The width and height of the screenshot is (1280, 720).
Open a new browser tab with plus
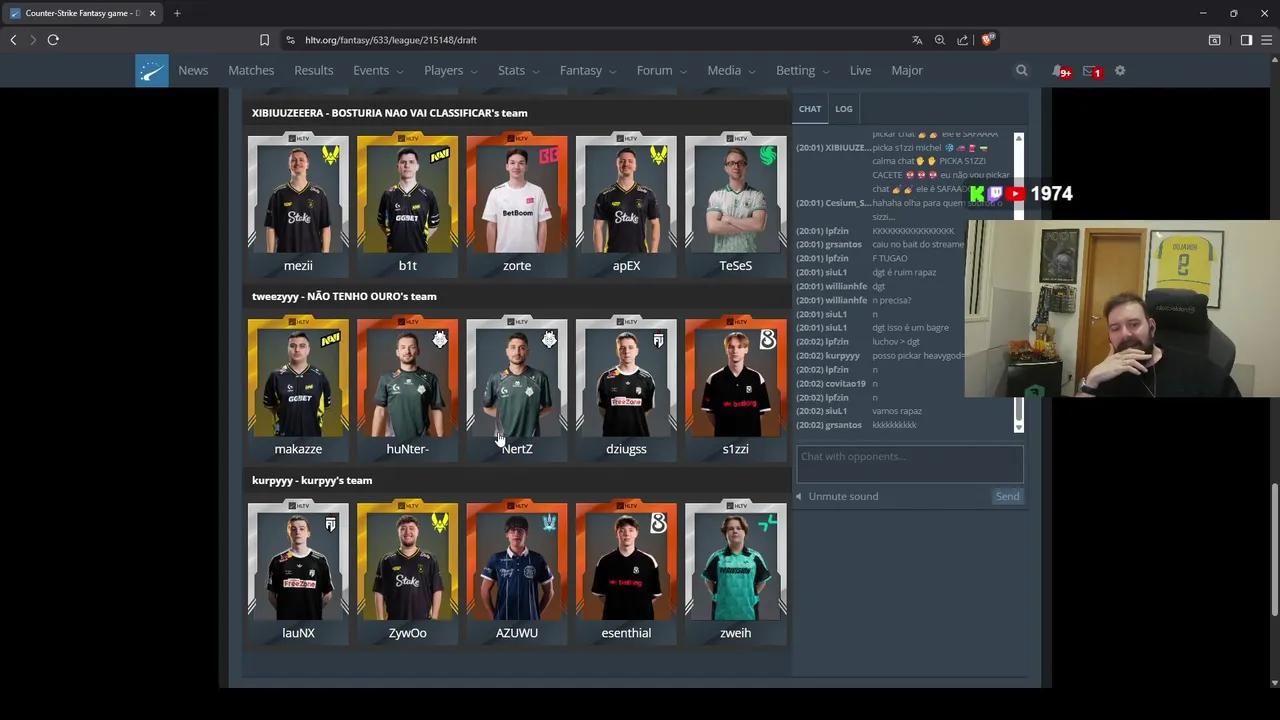(x=177, y=13)
